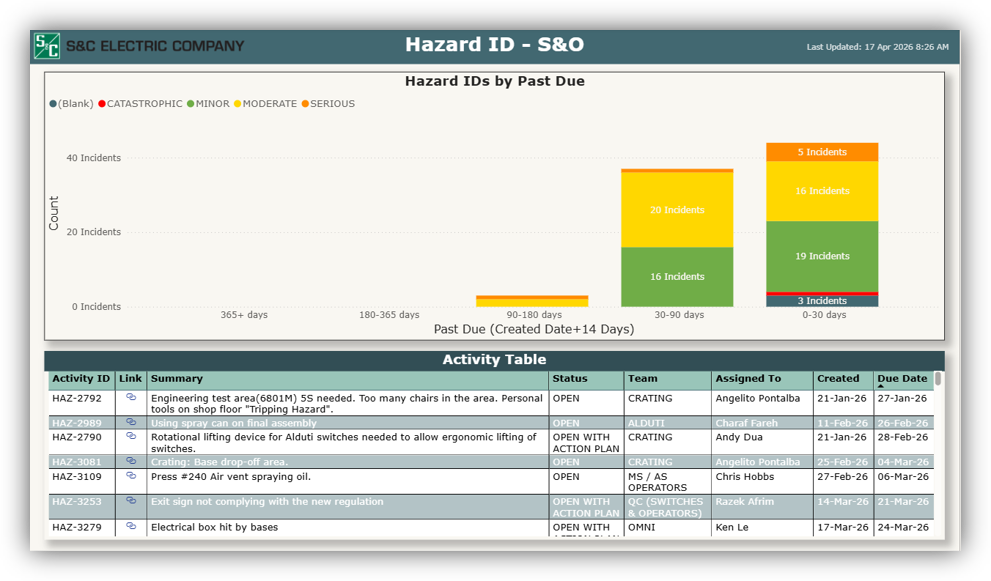Open the link icon for HAZ-2792
The height and width of the screenshot is (581, 991).
click(x=131, y=397)
